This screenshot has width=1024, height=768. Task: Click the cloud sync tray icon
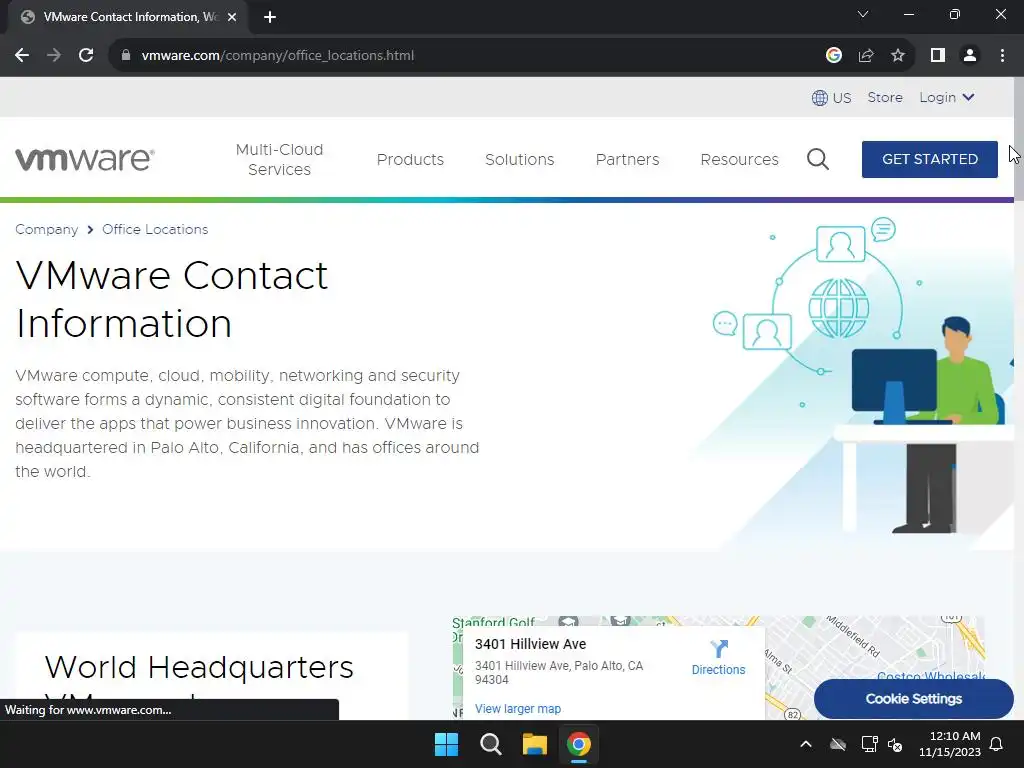[x=838, y=744]
